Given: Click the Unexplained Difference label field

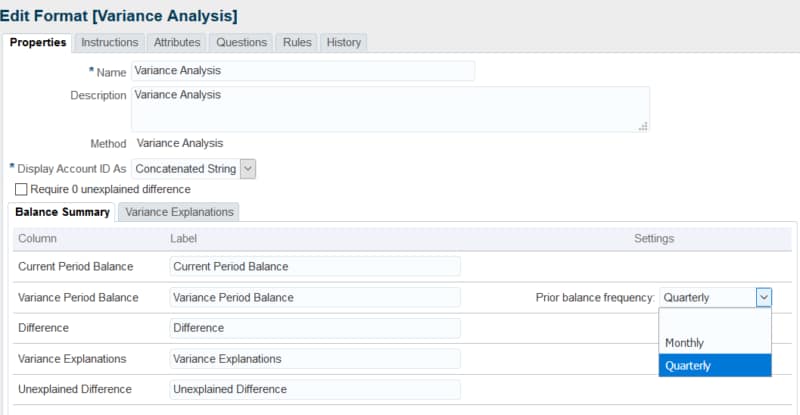Looking at the screenshot, I should pyautogui.click(x=315, y=389).
